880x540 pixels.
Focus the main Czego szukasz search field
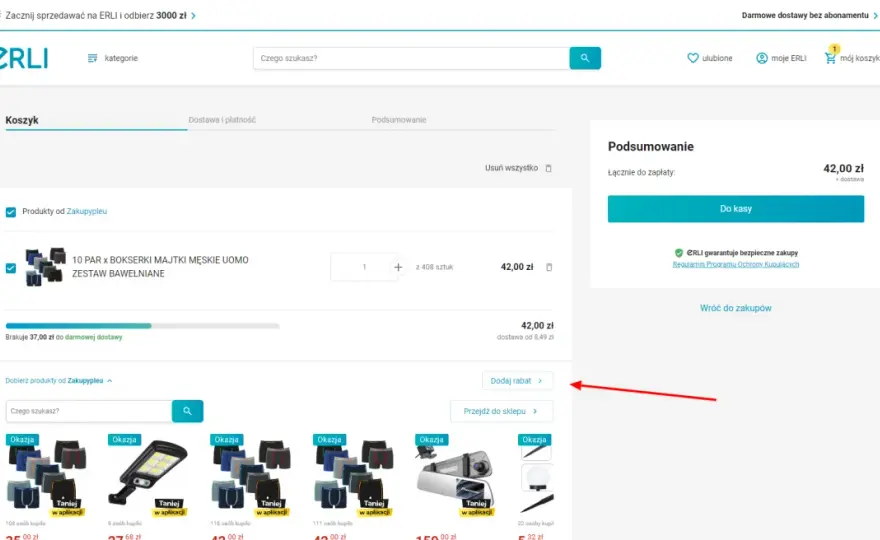(411, 58)
